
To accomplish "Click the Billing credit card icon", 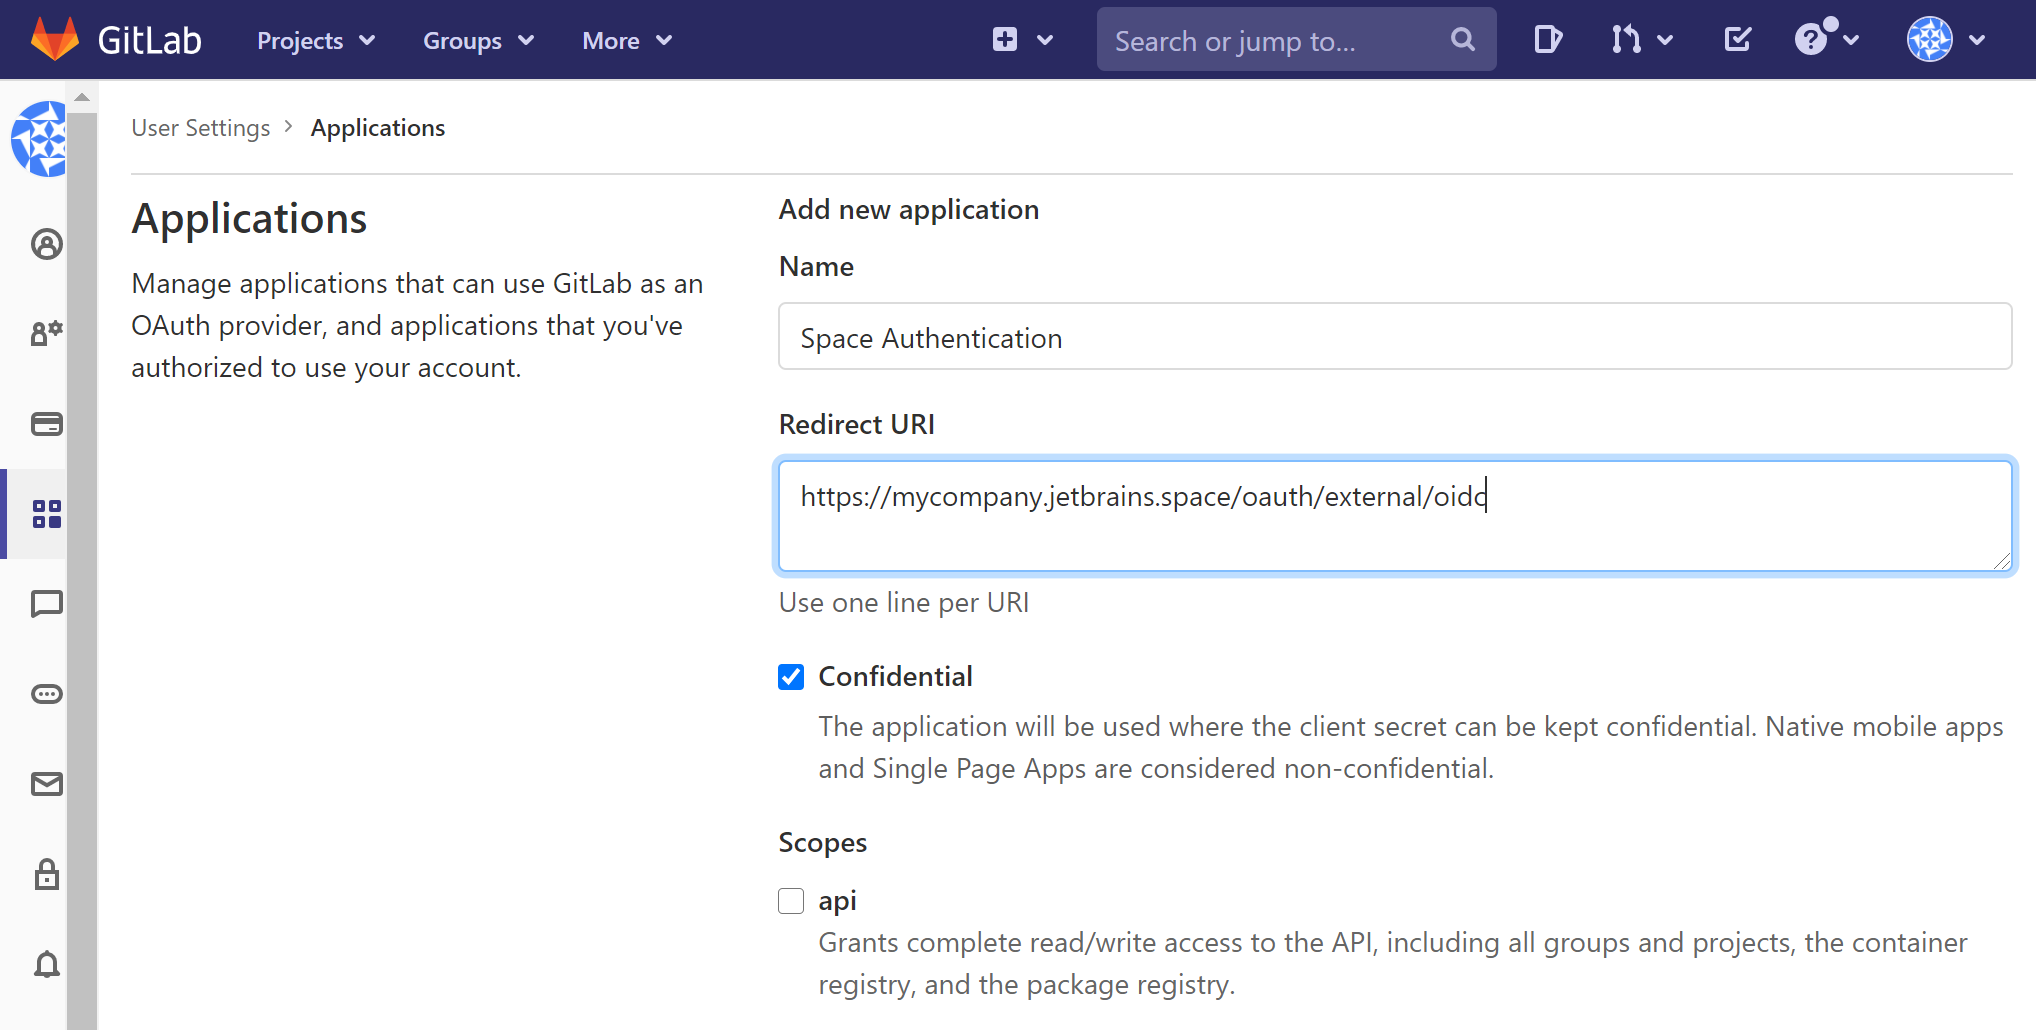I will tap(46, 424).
